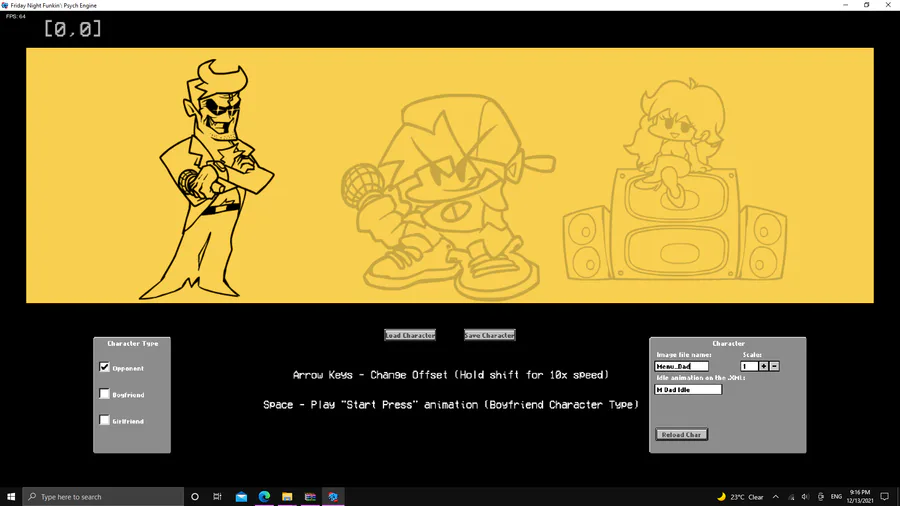This screenshot has height=506, width=900.
Task: Decrease scale with the minus stepper
Action: tap(774, 366)
